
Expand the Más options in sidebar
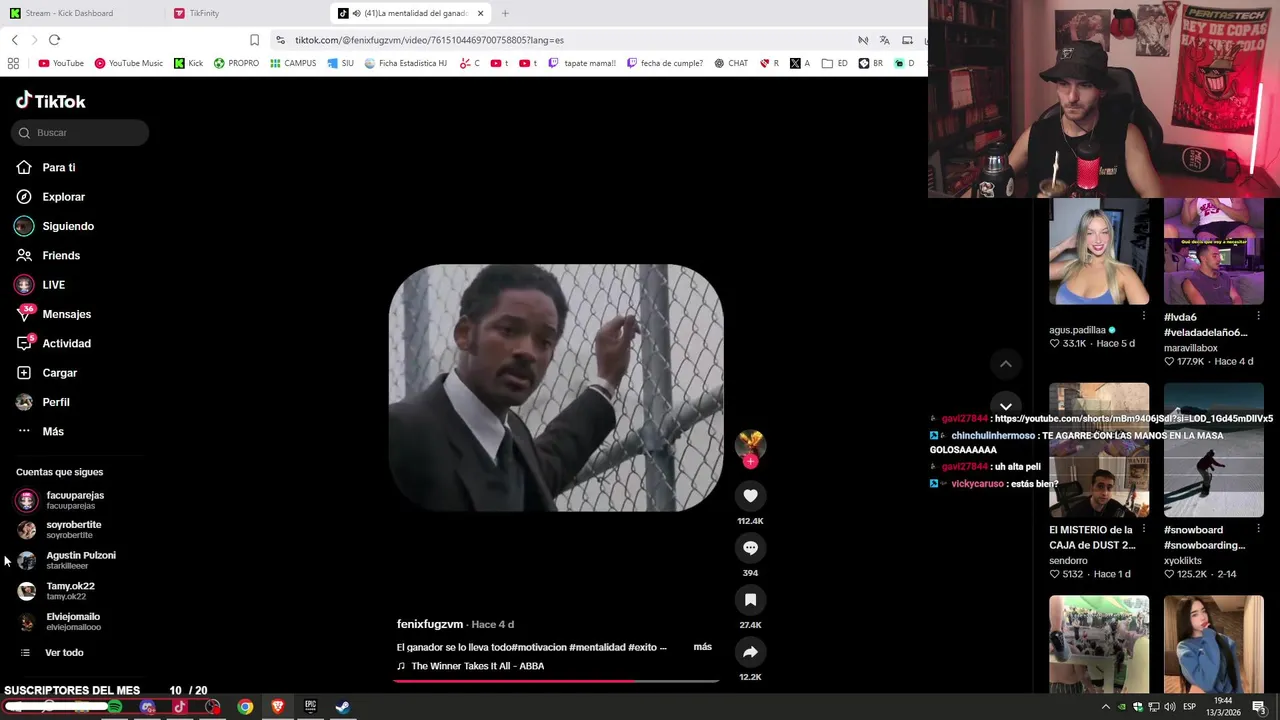click(52, 432)
